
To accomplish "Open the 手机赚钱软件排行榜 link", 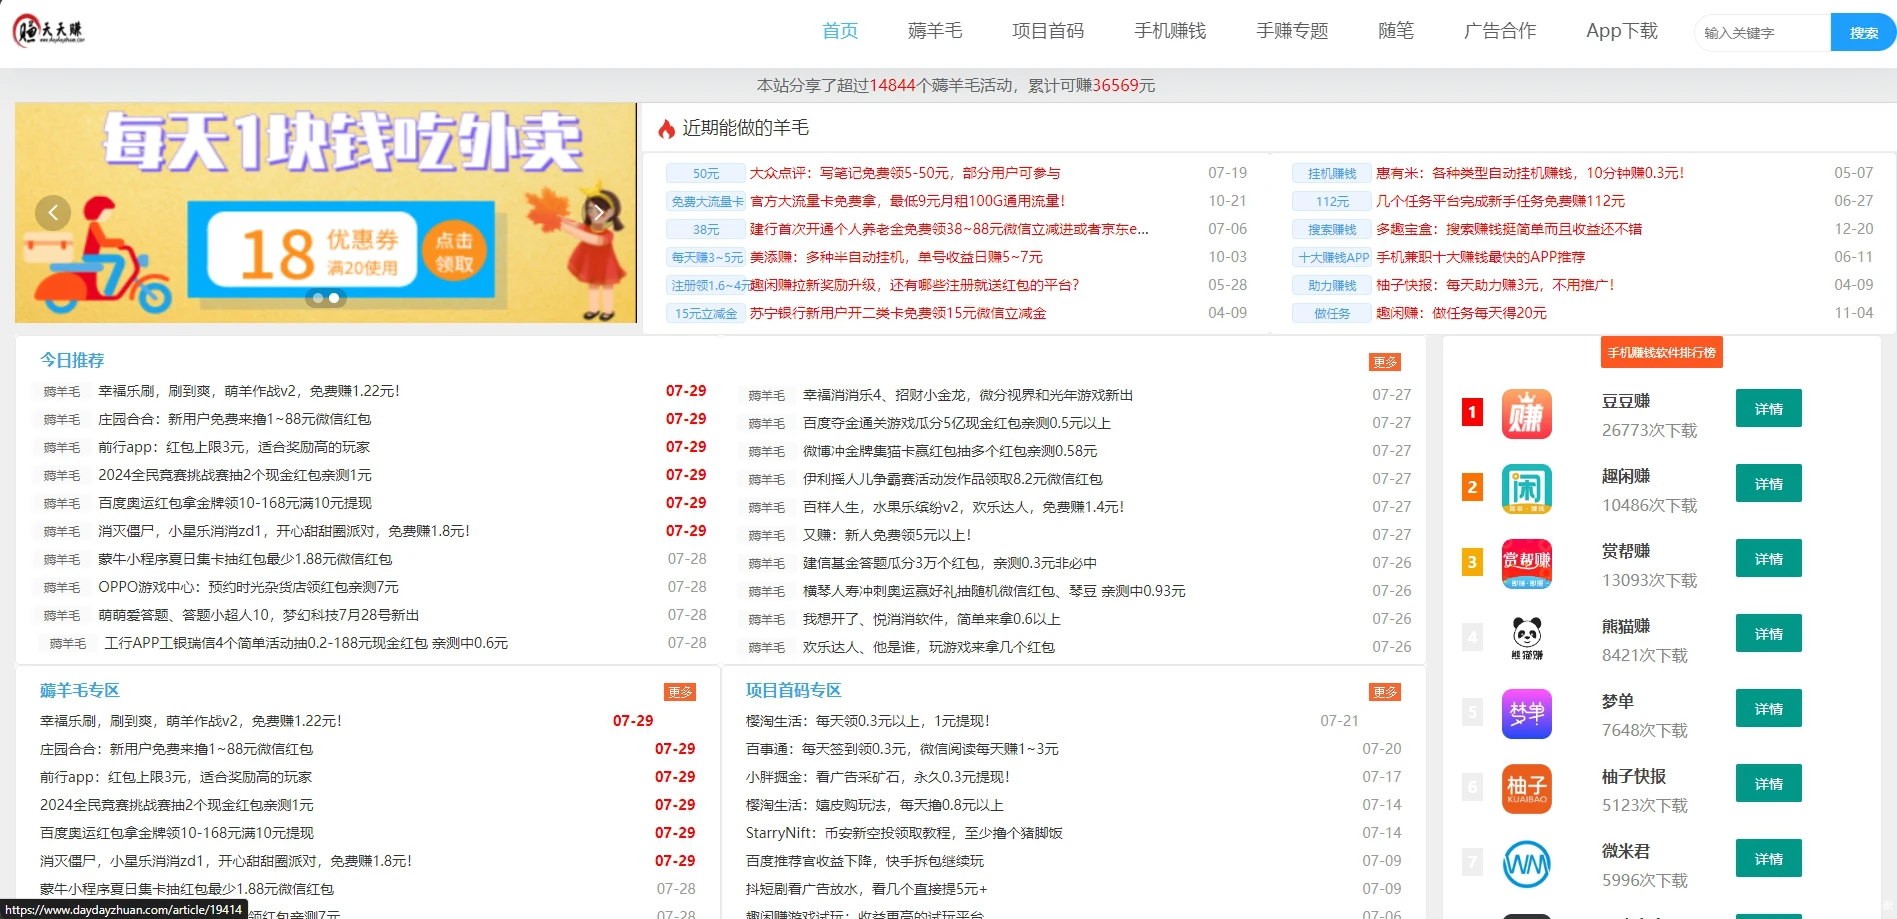I will [1661, 352].
